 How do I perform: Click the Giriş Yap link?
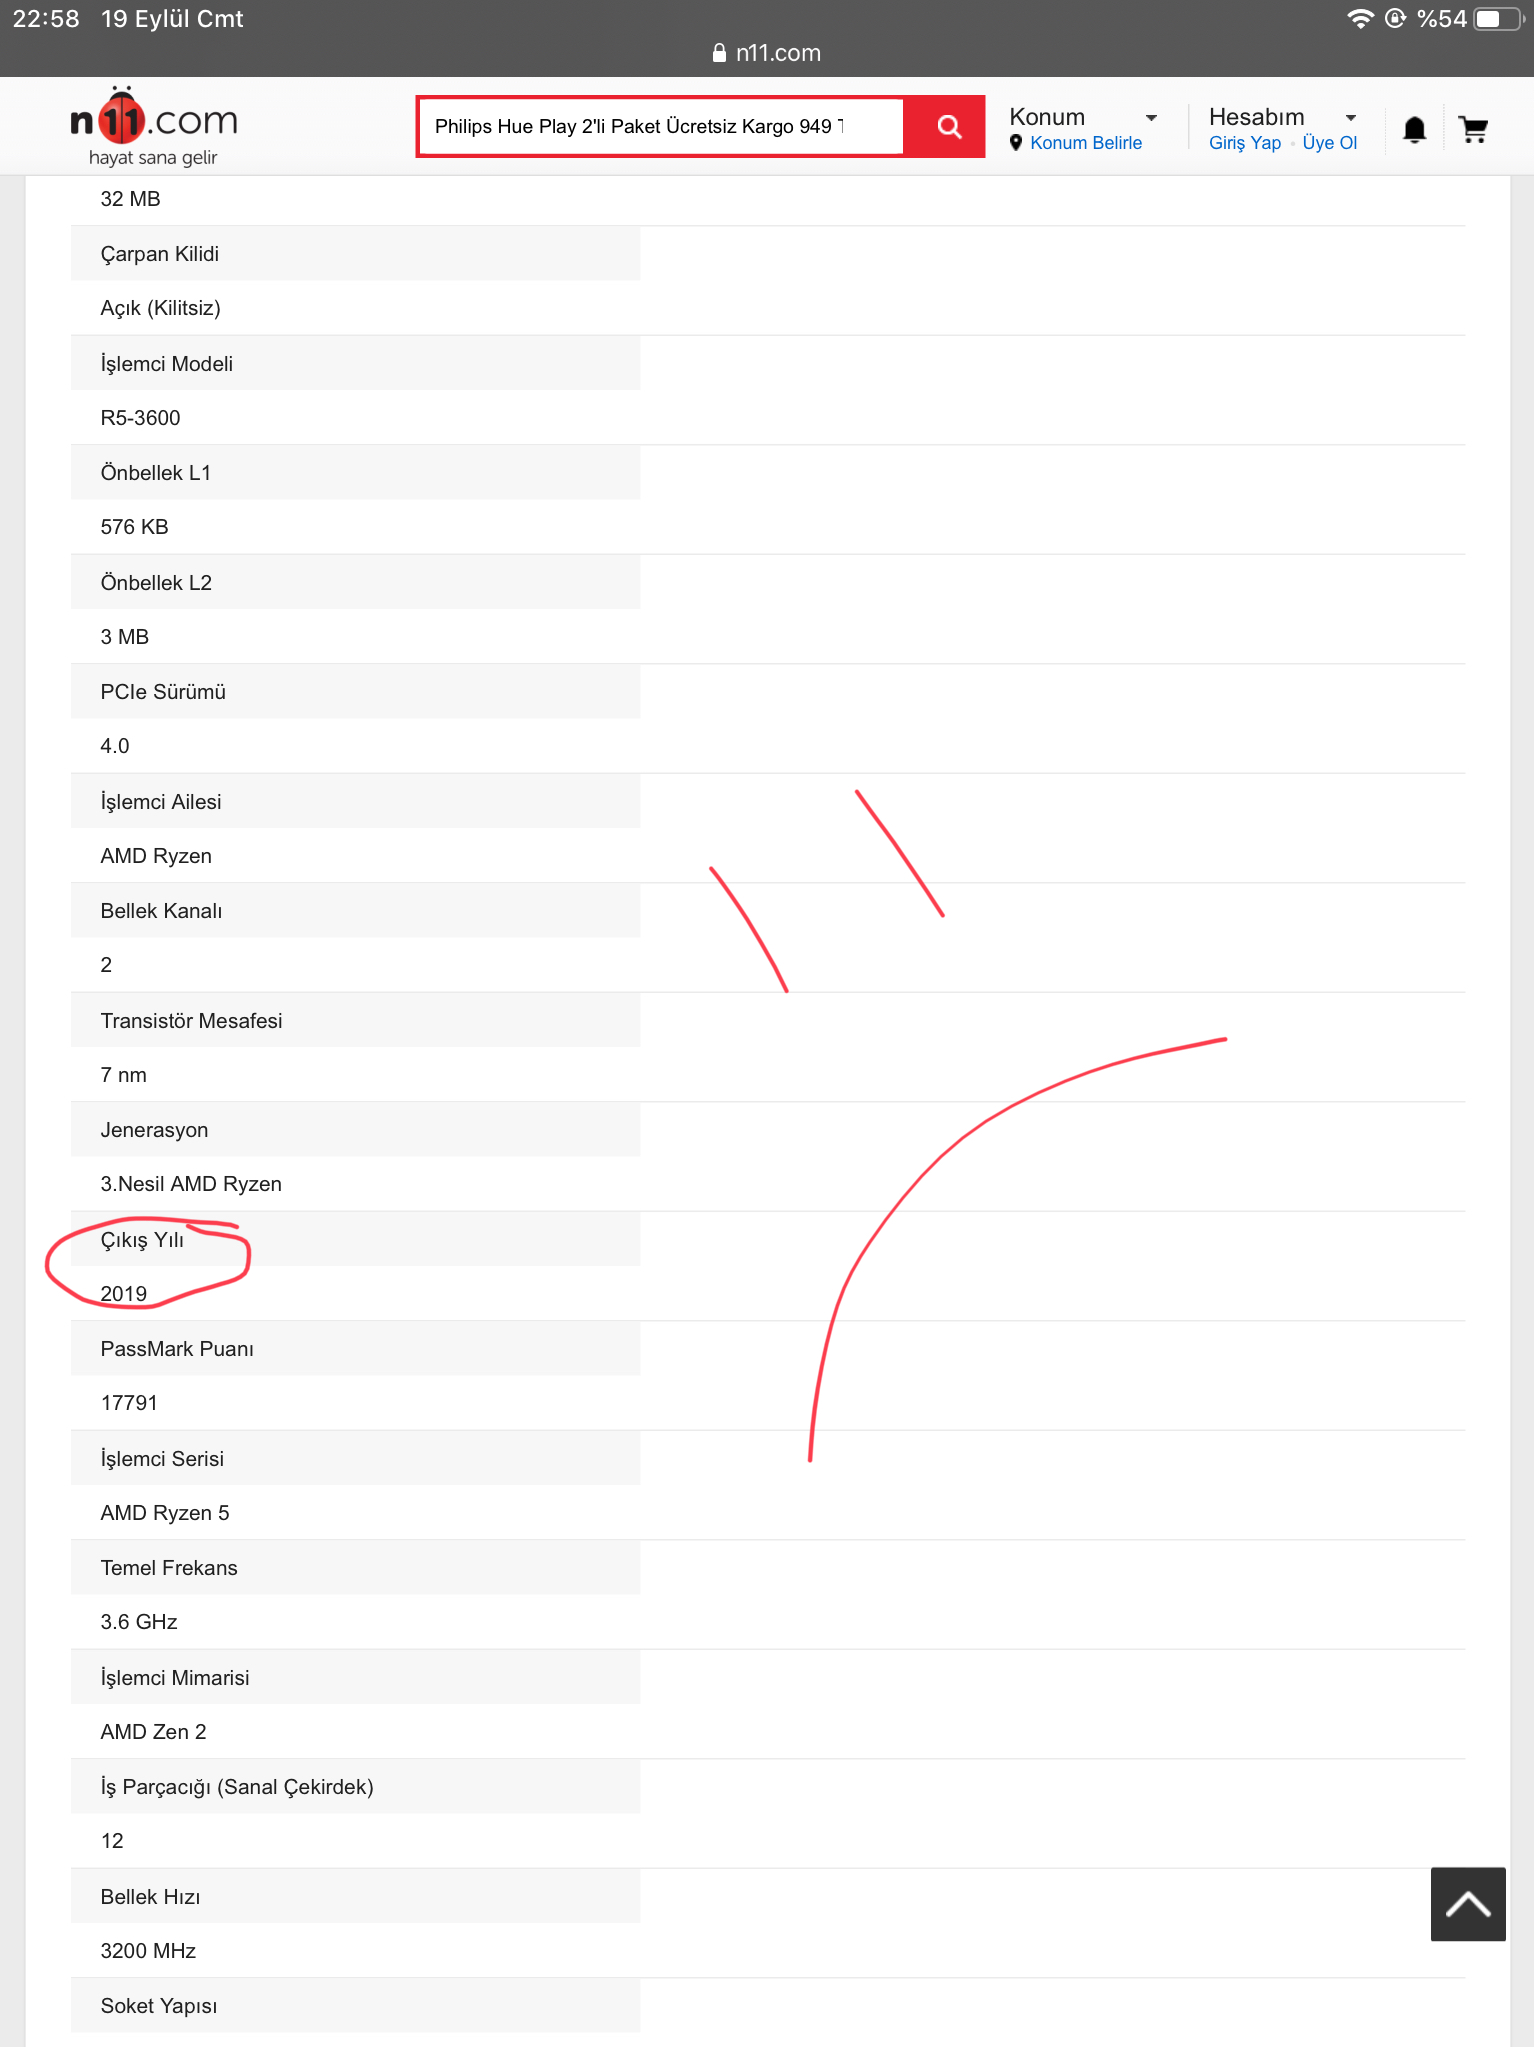tap(1244, 143)
